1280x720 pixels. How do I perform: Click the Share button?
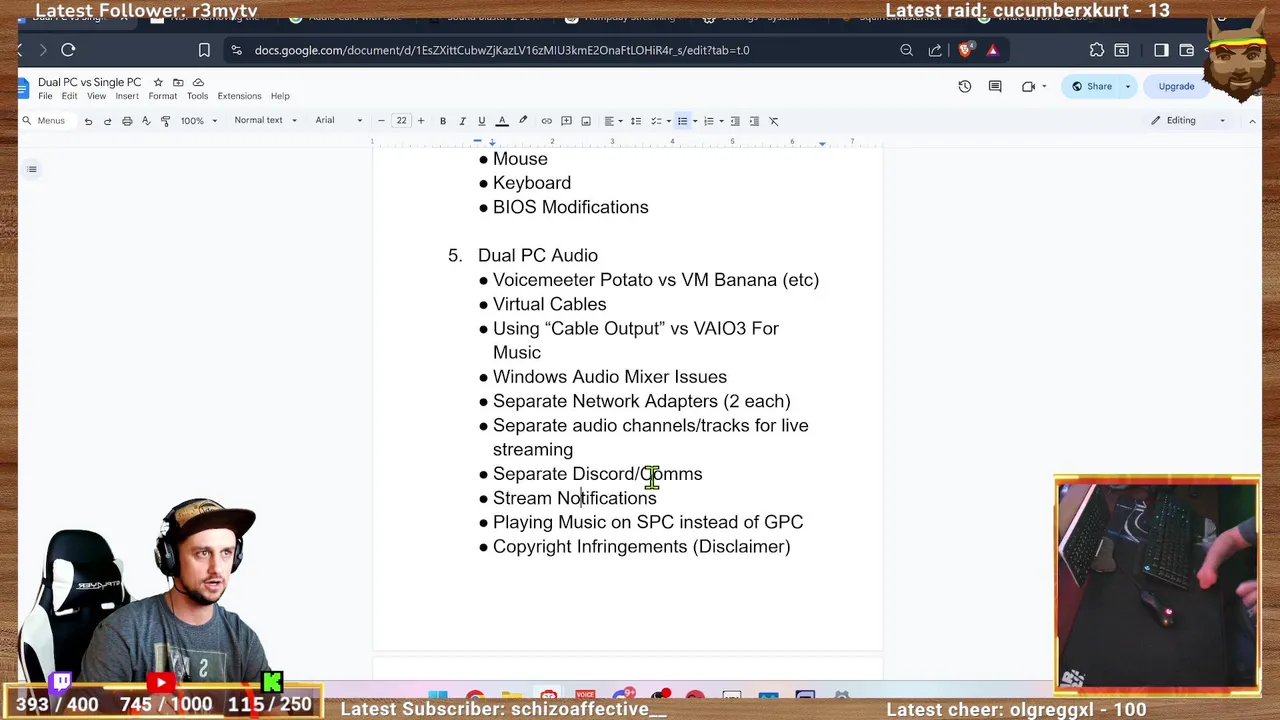coord(1090,86)
